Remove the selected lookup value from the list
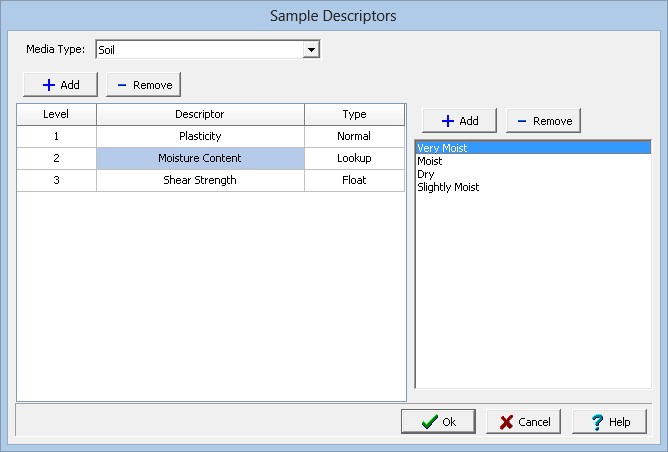 (x=543, y=121)
